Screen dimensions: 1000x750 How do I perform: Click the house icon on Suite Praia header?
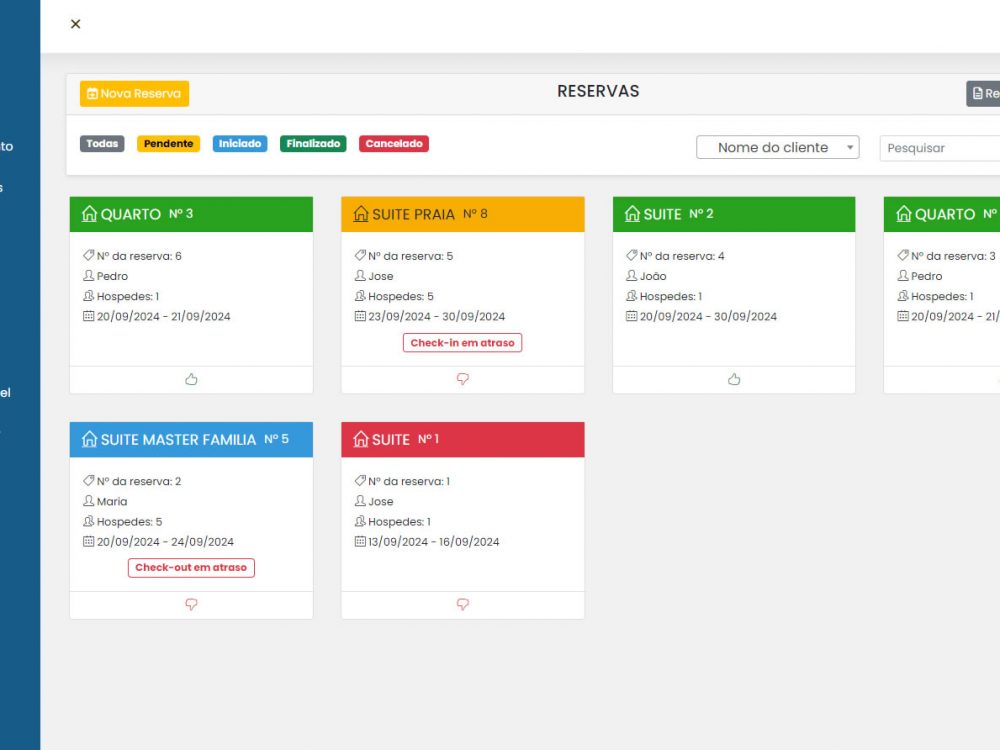(361, 214)
